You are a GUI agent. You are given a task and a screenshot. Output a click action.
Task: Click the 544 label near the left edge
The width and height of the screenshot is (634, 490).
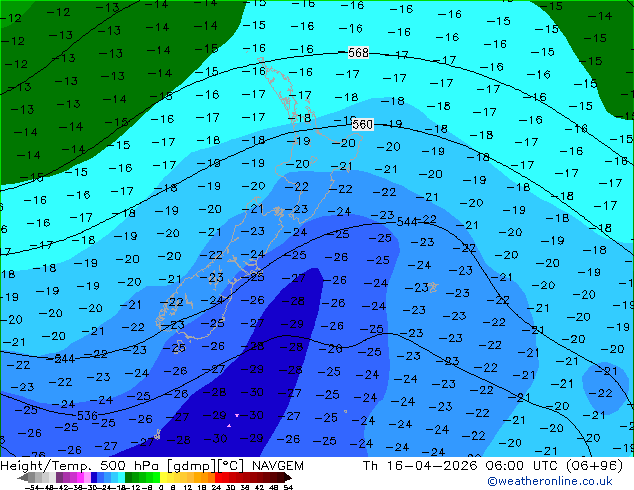coord(64,359)
